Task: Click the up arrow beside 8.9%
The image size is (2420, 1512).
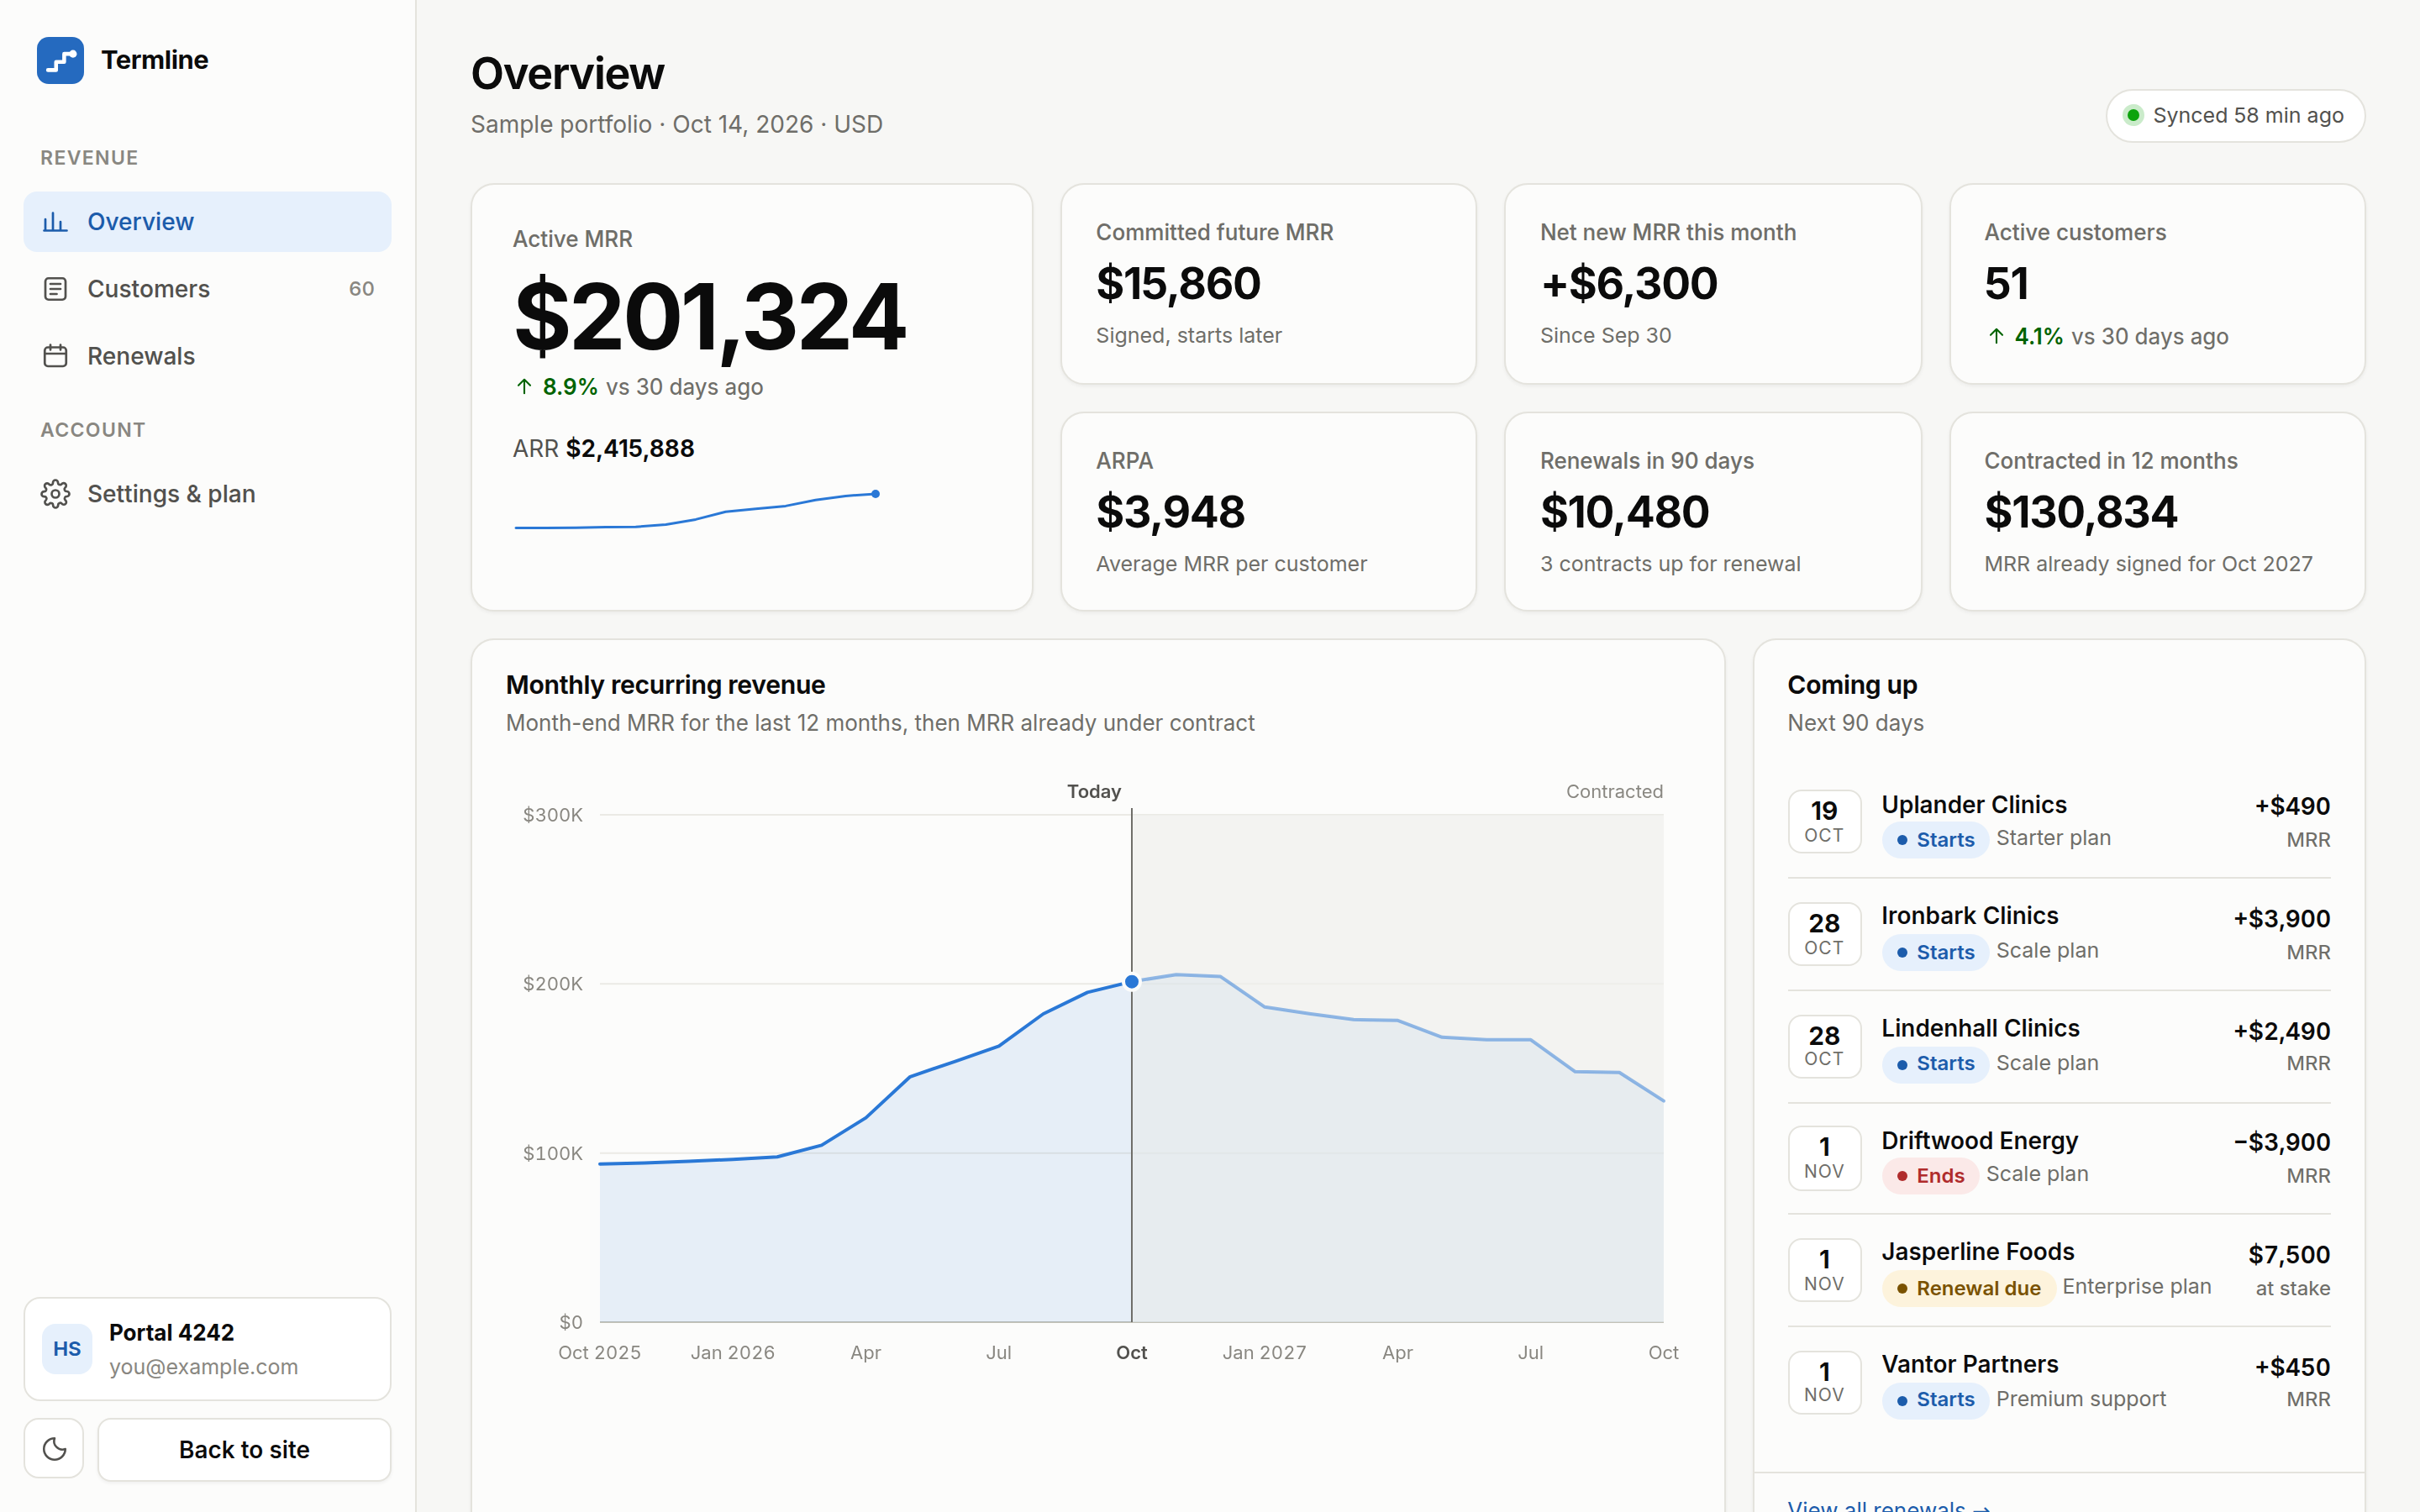Action: [x=524, y=386]
